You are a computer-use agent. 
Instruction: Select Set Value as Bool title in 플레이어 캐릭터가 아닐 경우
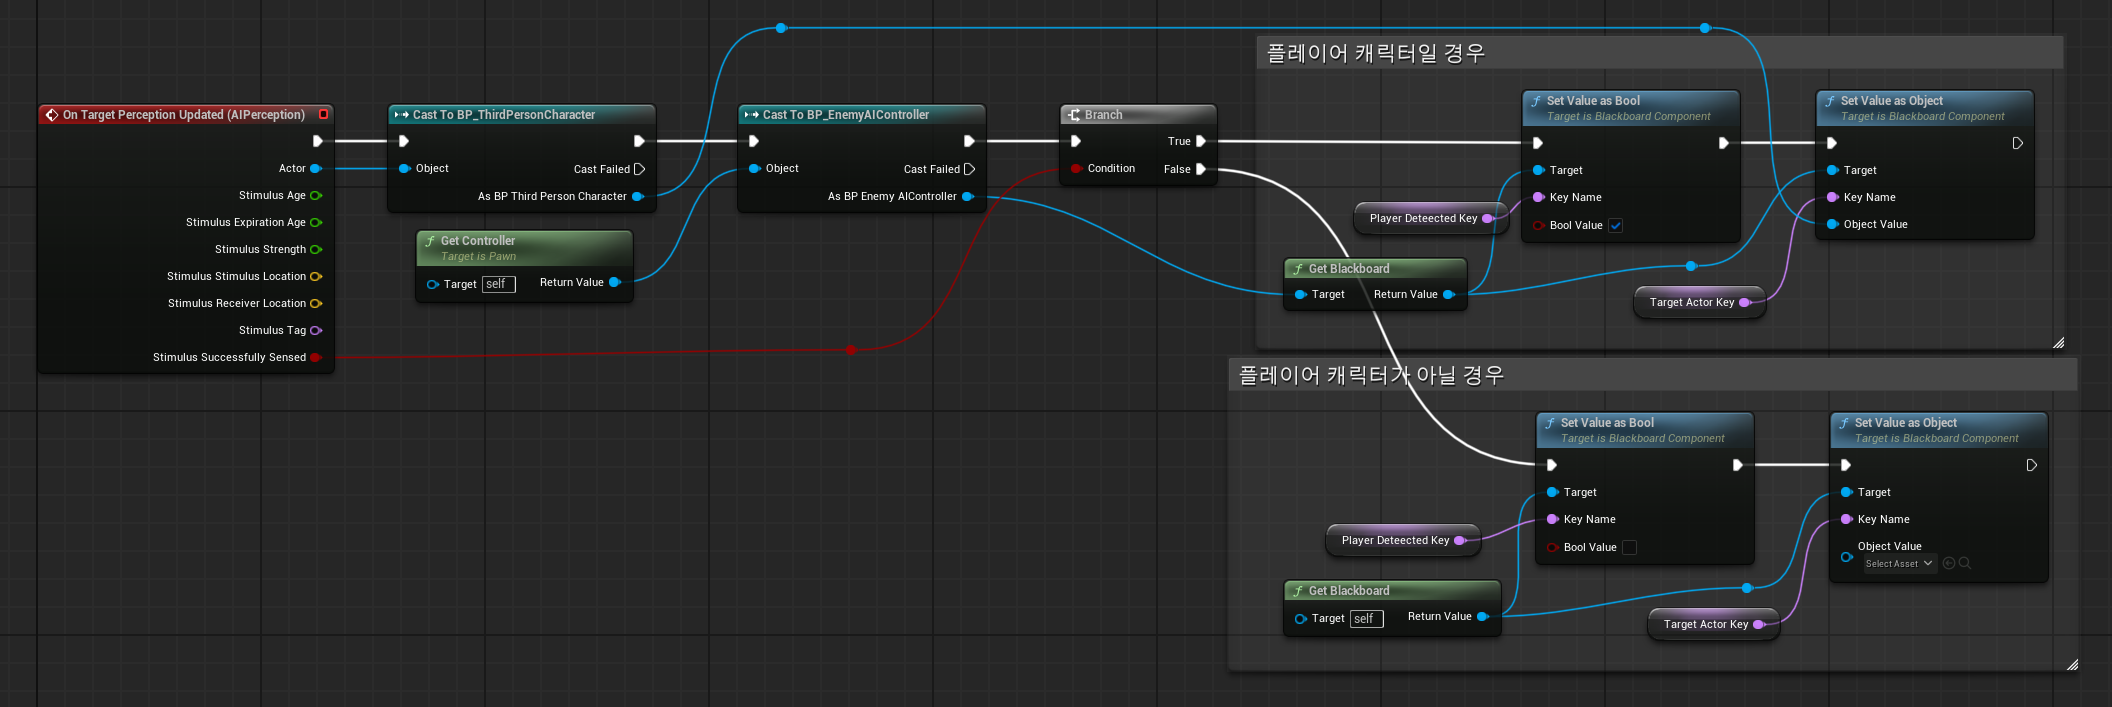pyautogui.click(x=1608, y=423)
